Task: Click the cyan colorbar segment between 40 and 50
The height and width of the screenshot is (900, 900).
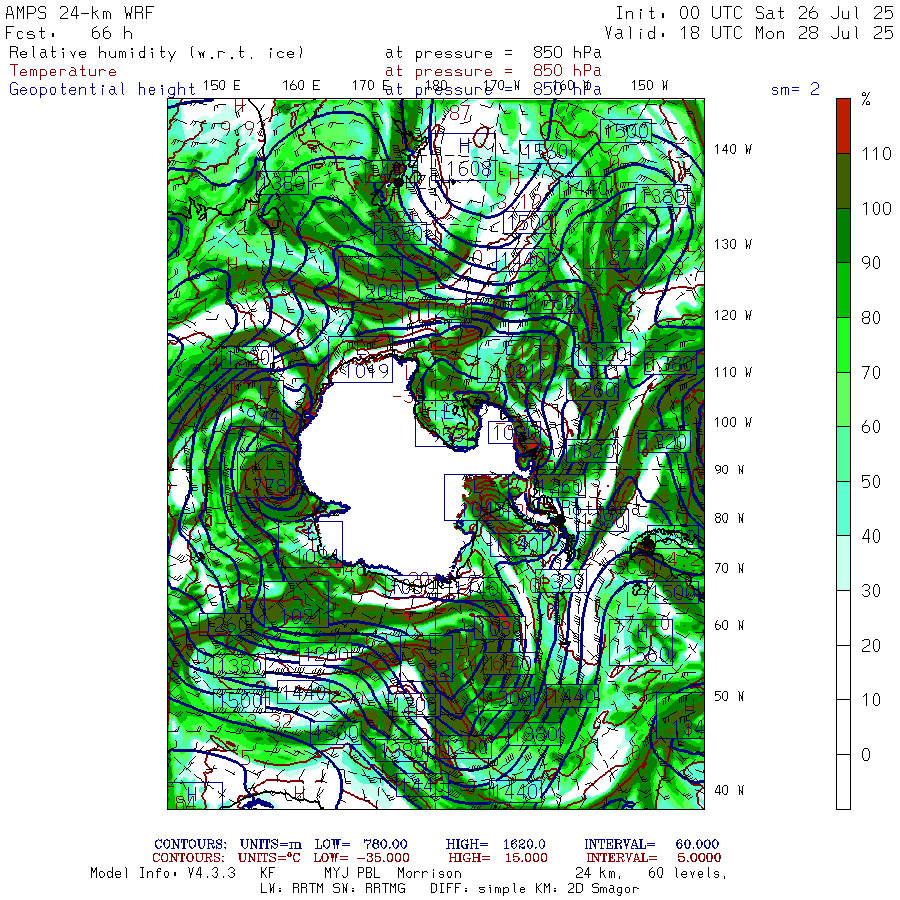Action: tap(843, 509)
